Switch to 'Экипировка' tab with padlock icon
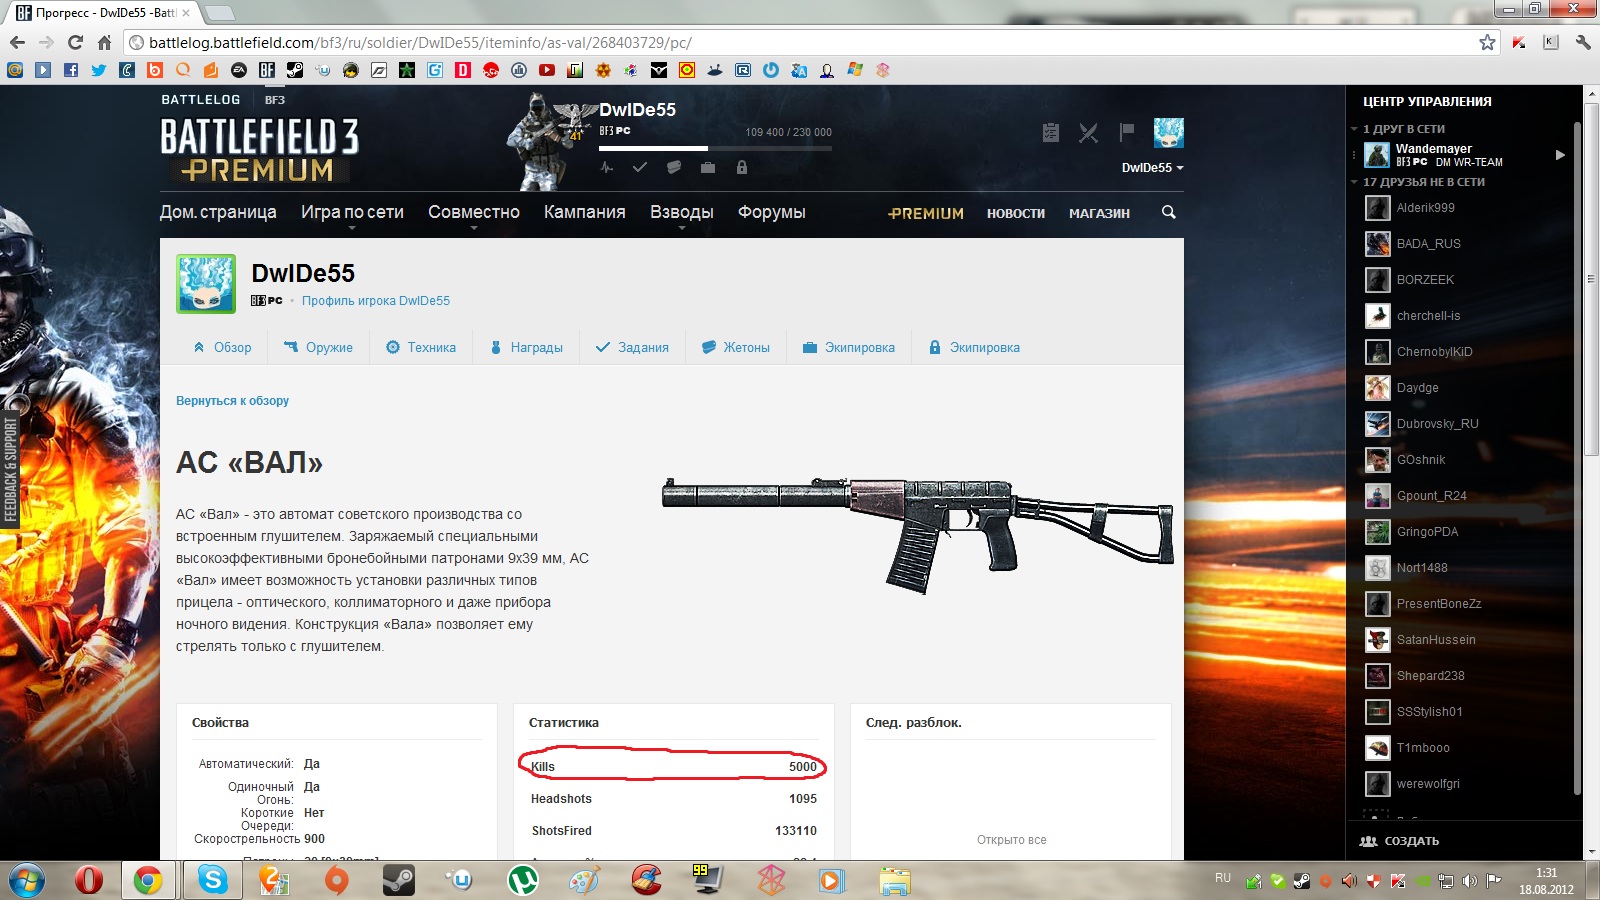 tap(974, 347)
